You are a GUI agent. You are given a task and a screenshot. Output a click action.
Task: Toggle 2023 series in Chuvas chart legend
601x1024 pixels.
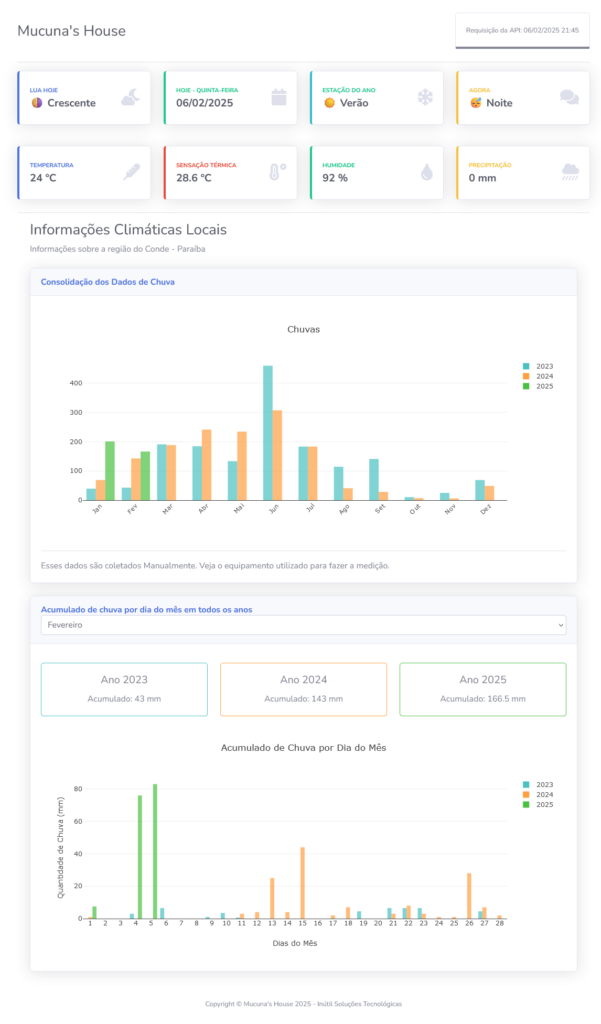tap(538, 367)
